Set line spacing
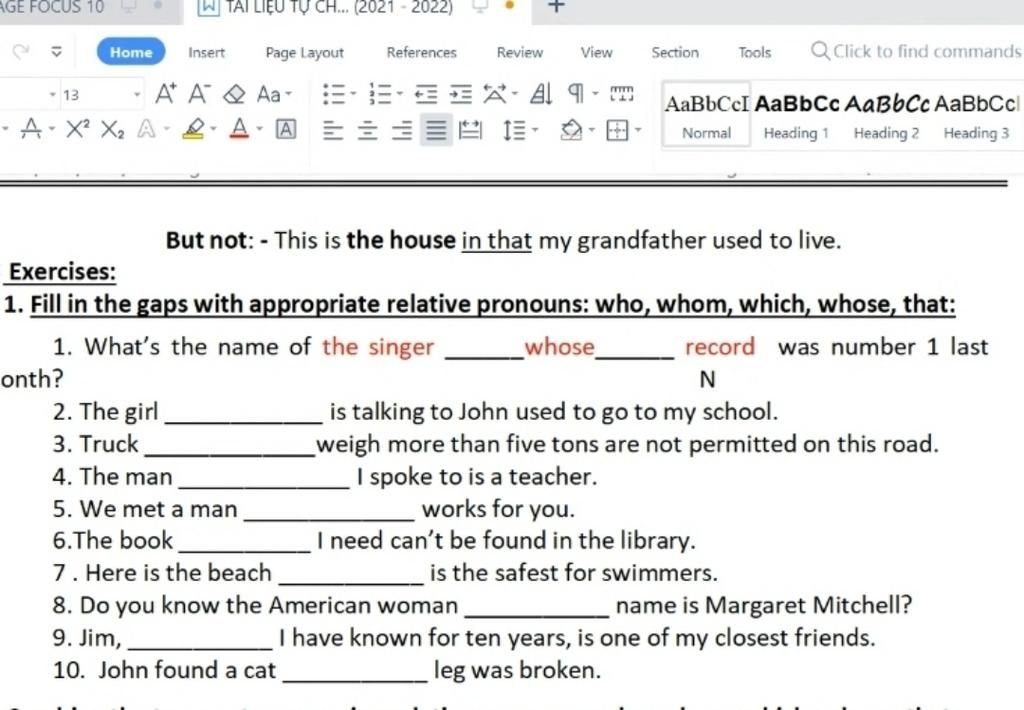This screenshot has height=710, width=1024. pos(515,130)
